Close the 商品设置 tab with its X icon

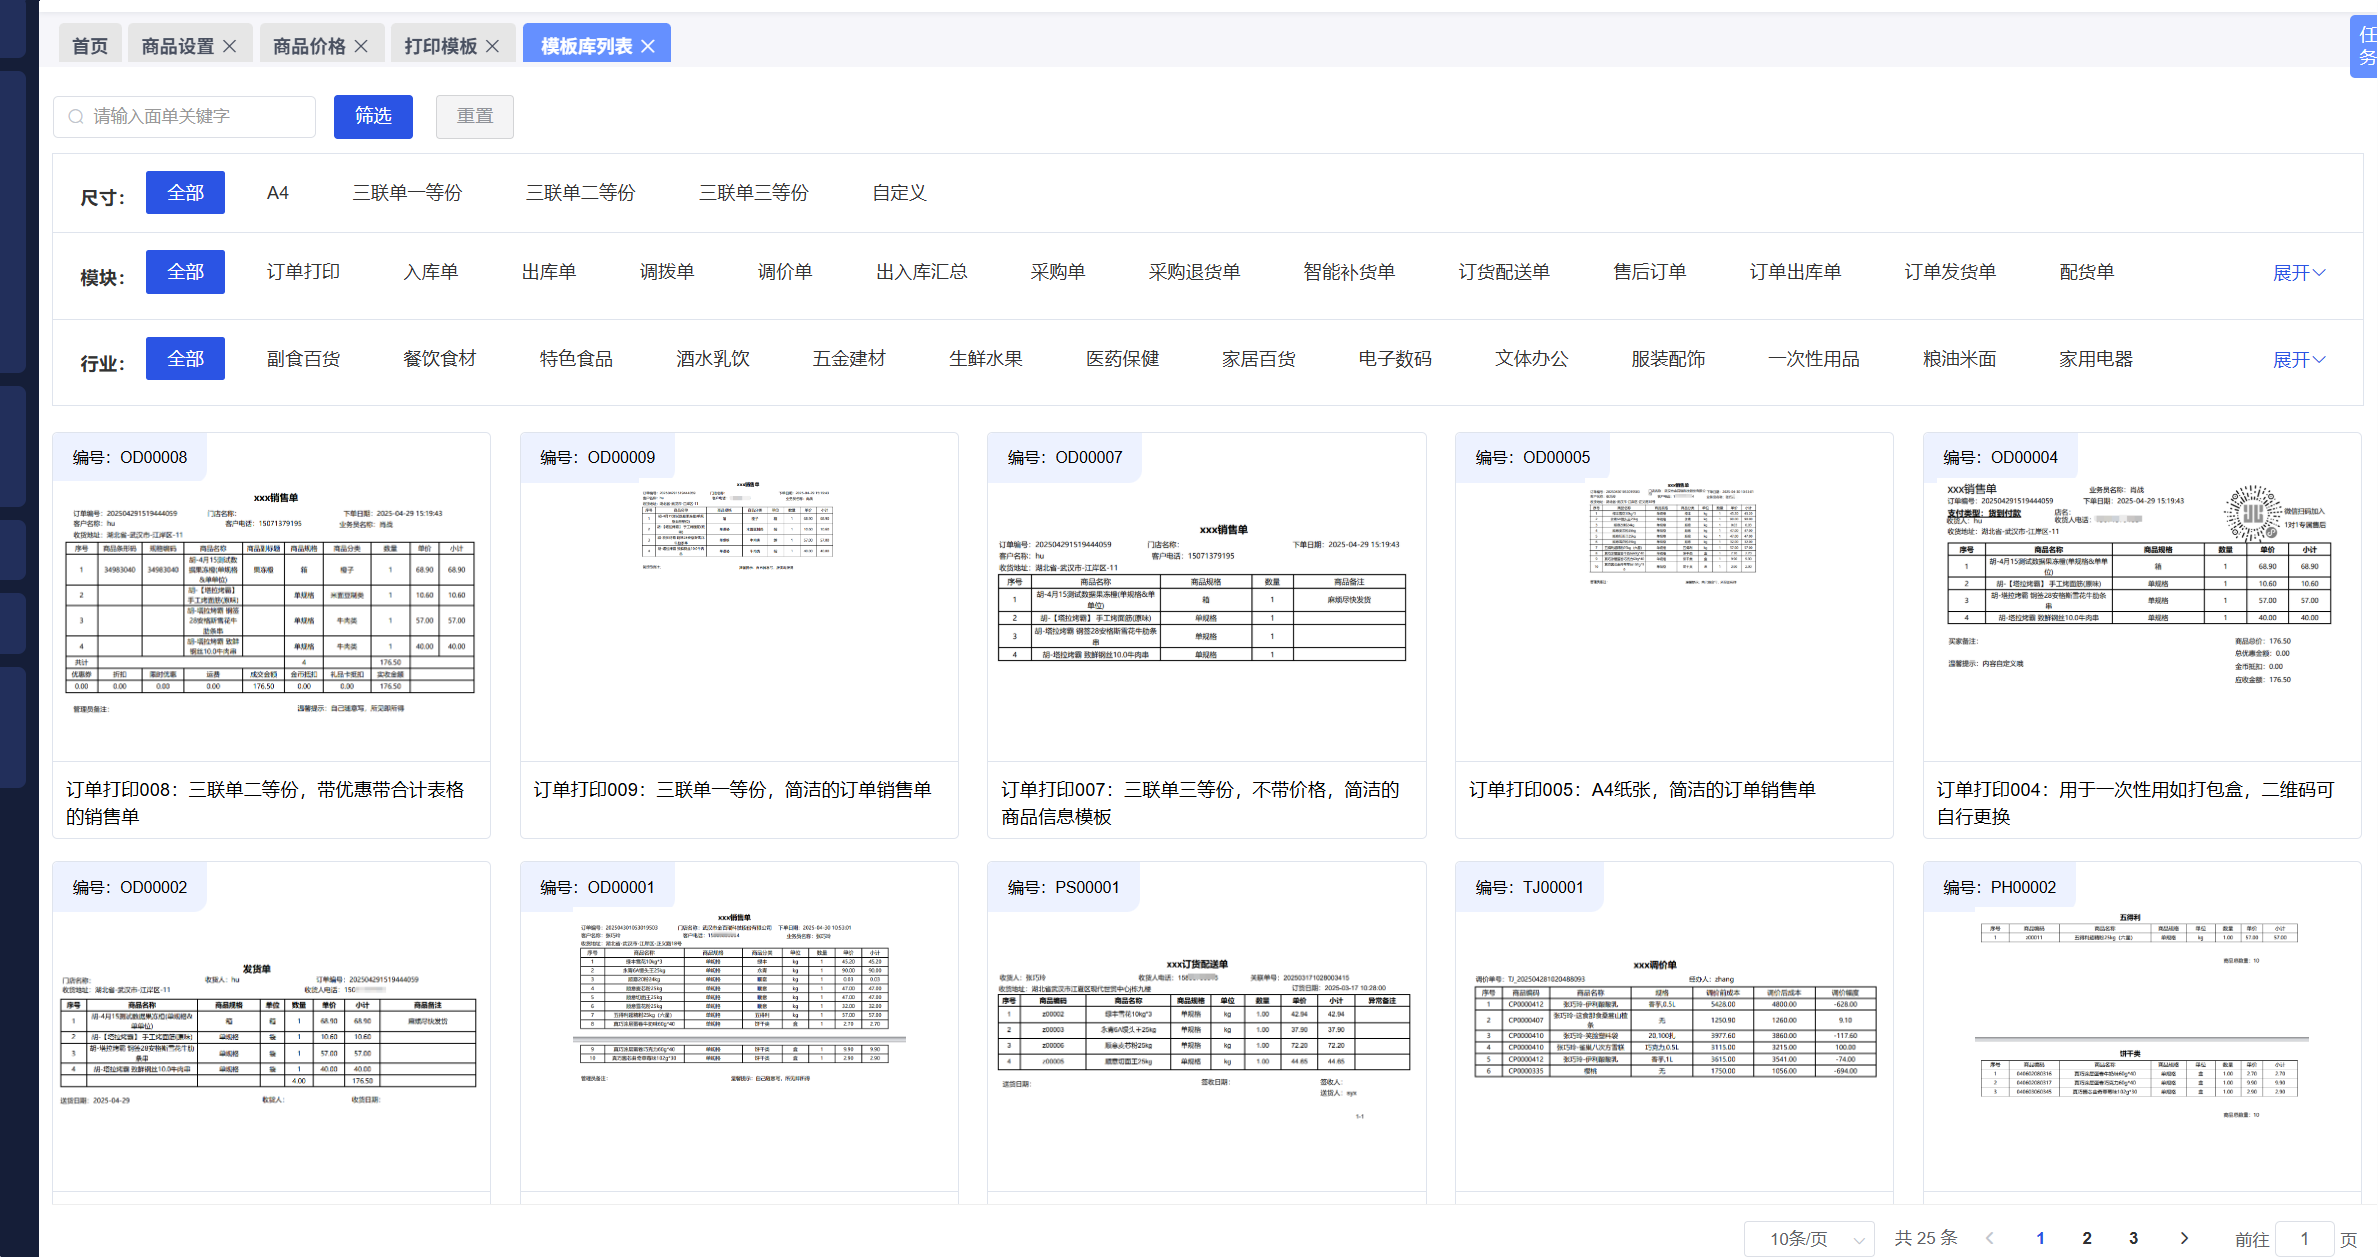pyautogui.click(x=230, y=46)
